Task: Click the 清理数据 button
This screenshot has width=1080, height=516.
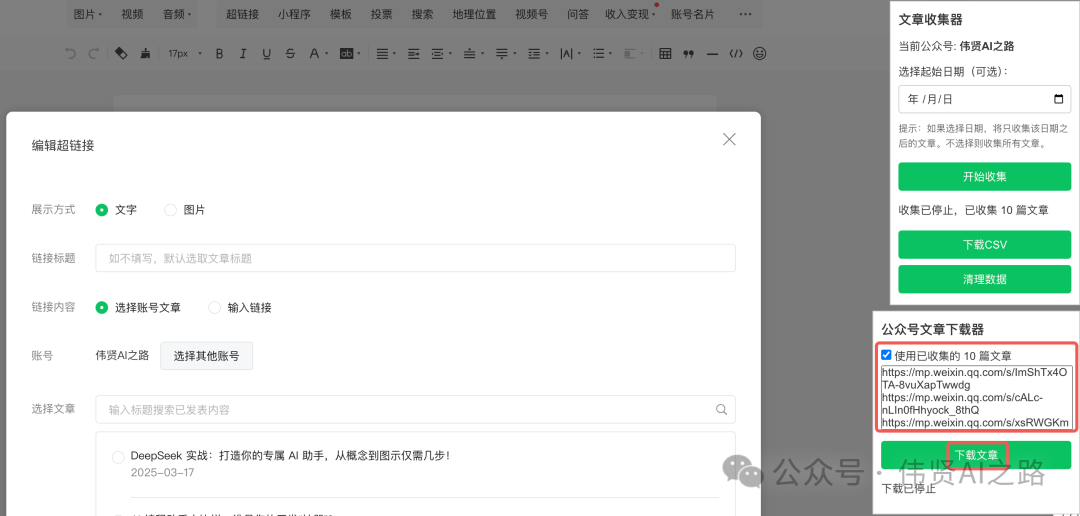Action: [x=984, y=279]
